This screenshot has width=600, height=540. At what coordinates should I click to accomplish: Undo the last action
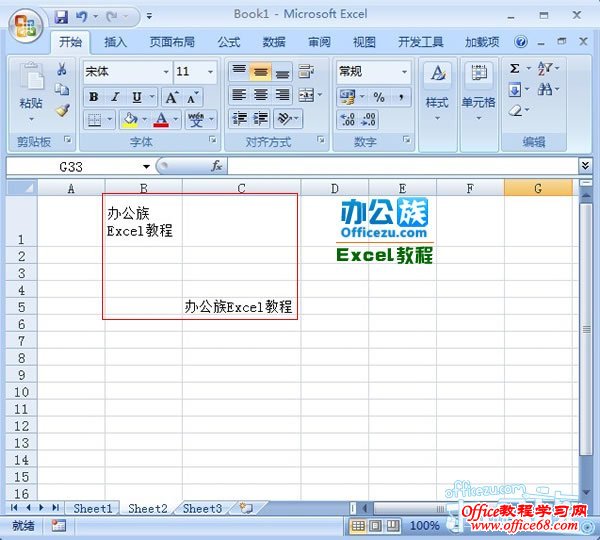pyautogui.click(x=81, y=16)
